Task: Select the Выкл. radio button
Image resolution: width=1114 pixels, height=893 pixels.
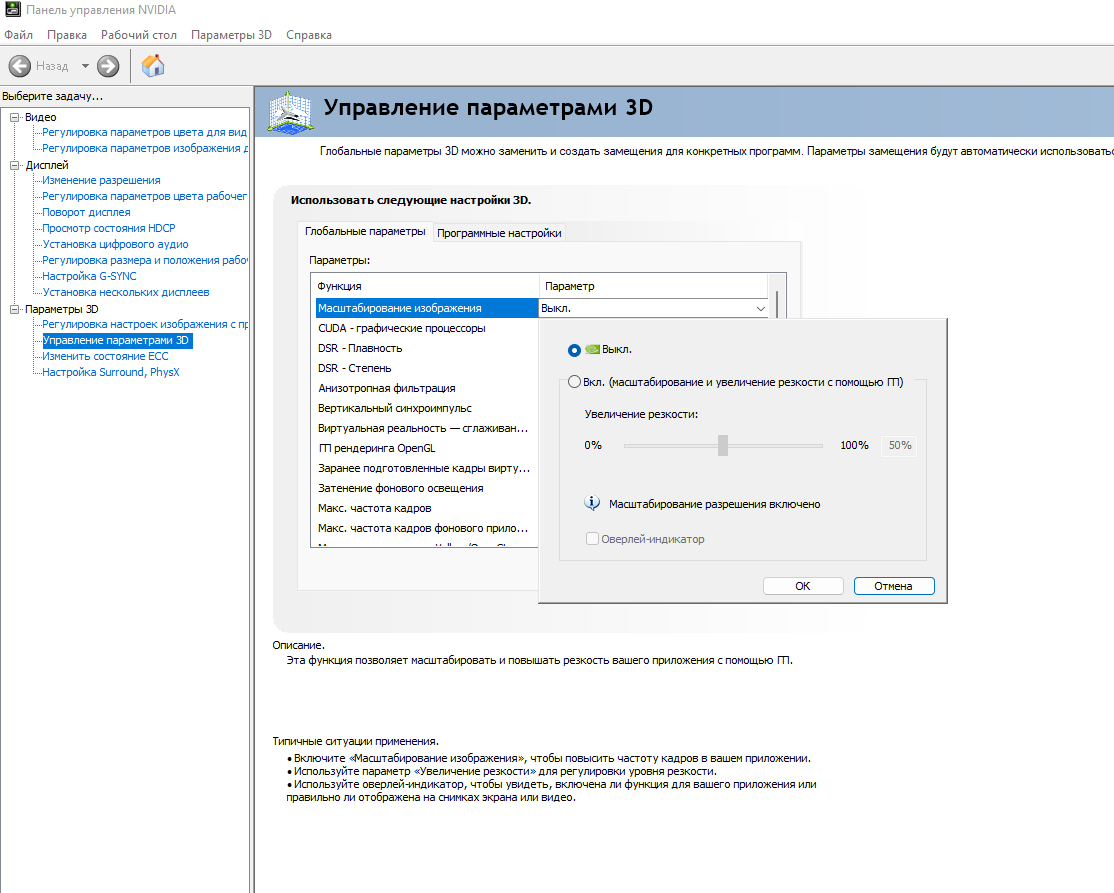Action: pyautogui.click(x=574, y=350)
